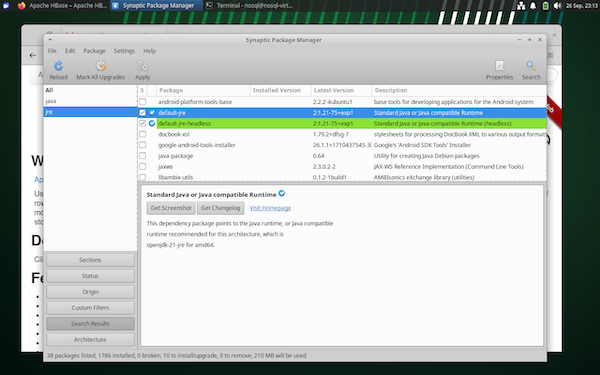Sort by Installed Version column header
The height and width of the screenshot is (375, 600).
click(280, 90)
